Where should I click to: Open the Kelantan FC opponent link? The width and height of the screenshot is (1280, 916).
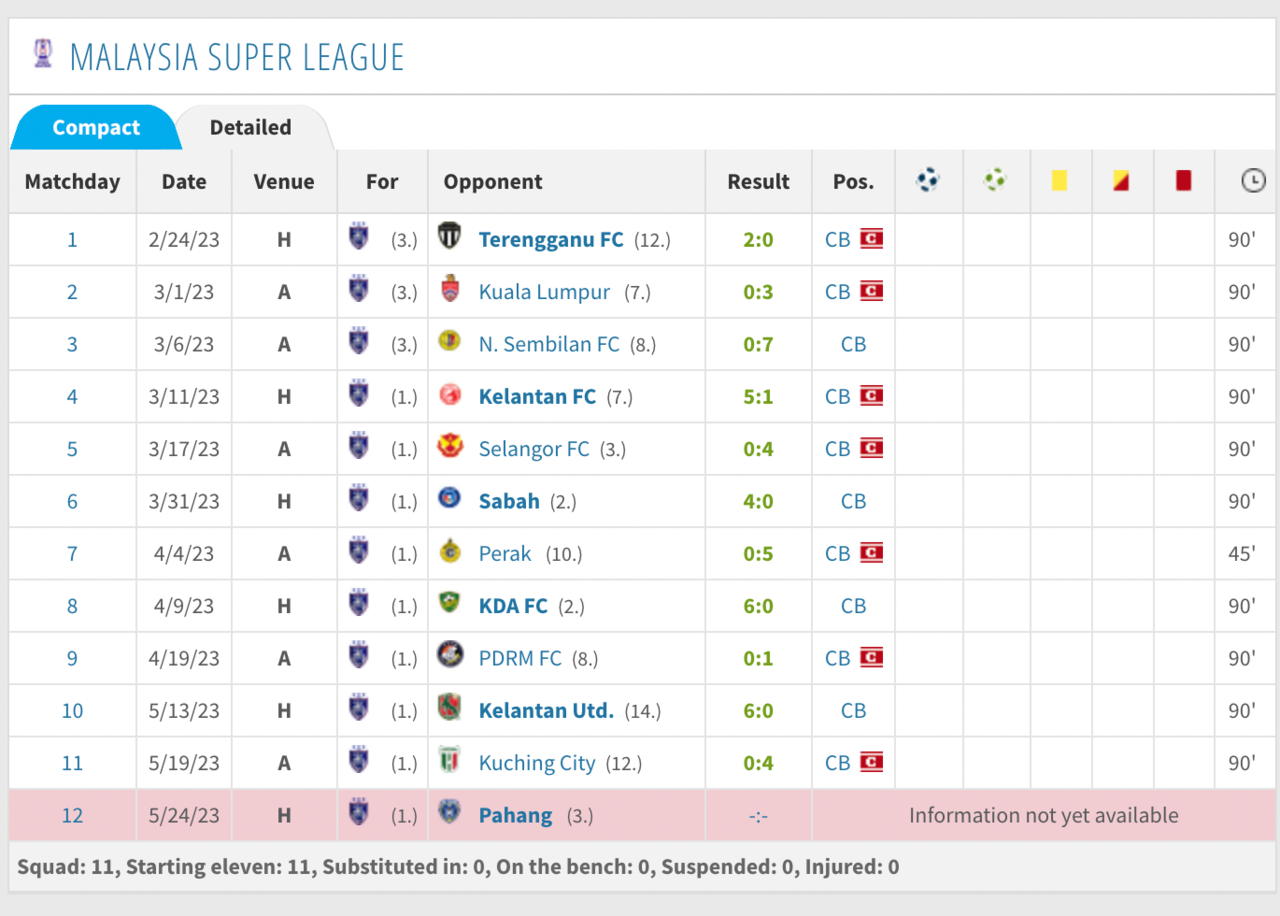[537, 397]
